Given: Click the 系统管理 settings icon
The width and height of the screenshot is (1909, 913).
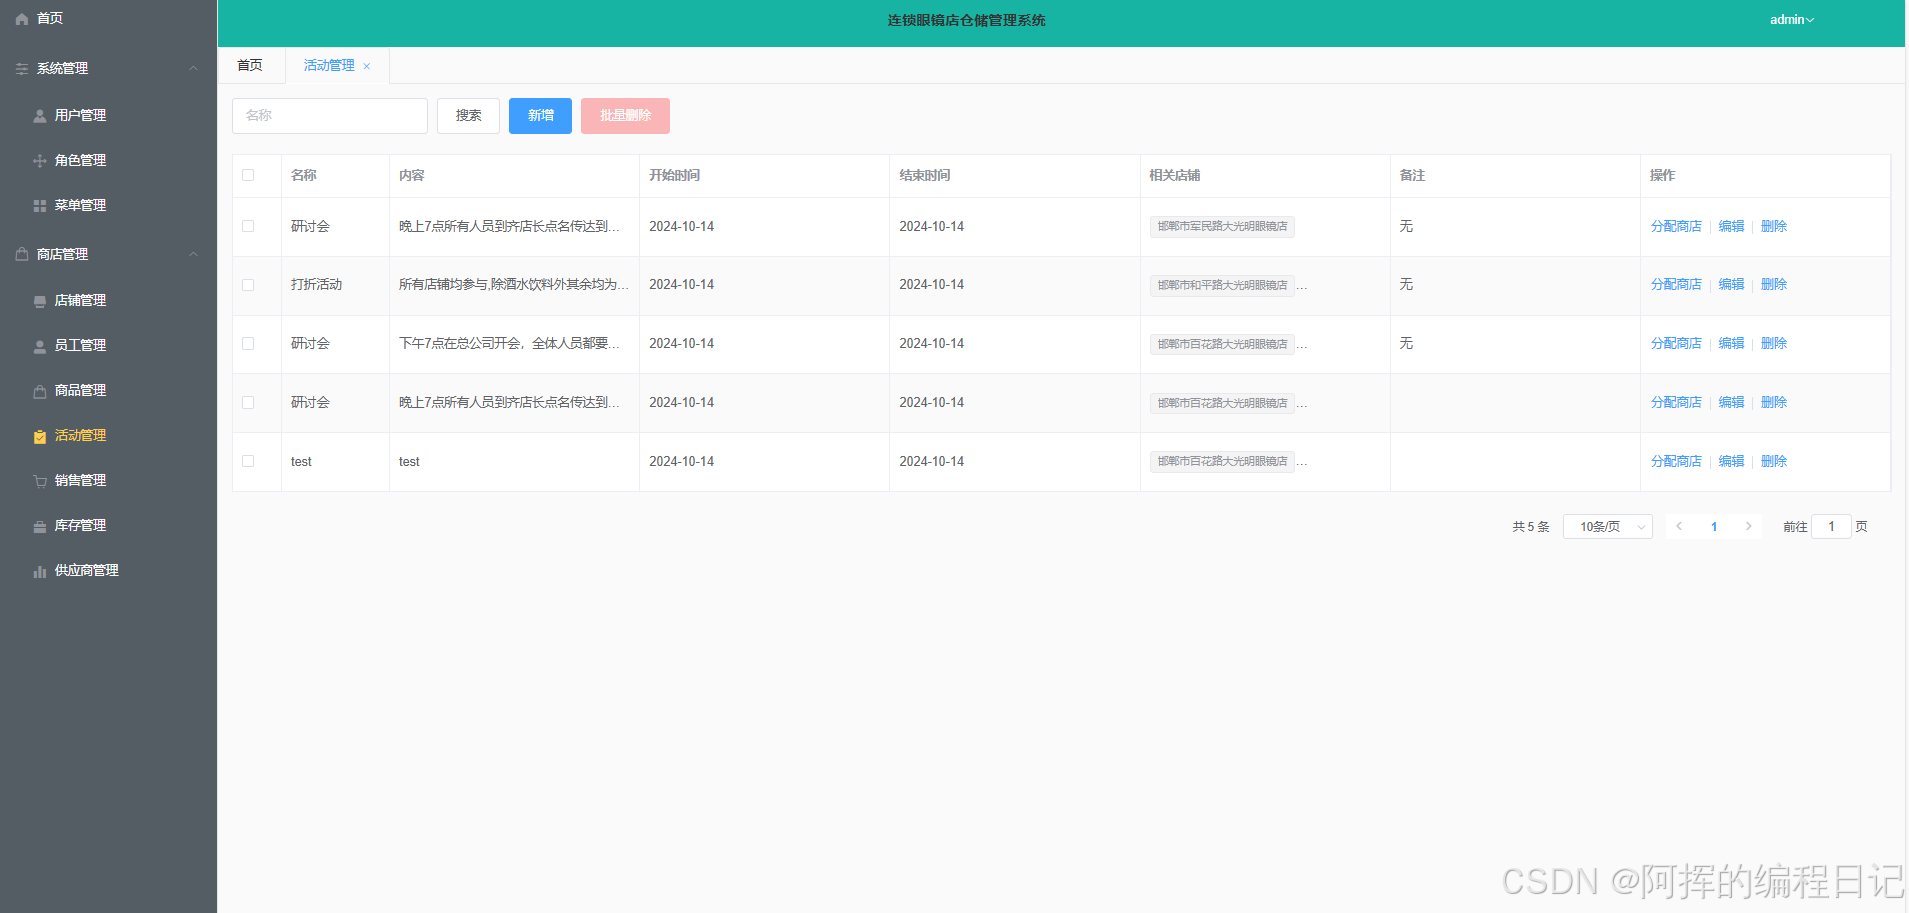Looking at the screenshot, I should point(22,69).
